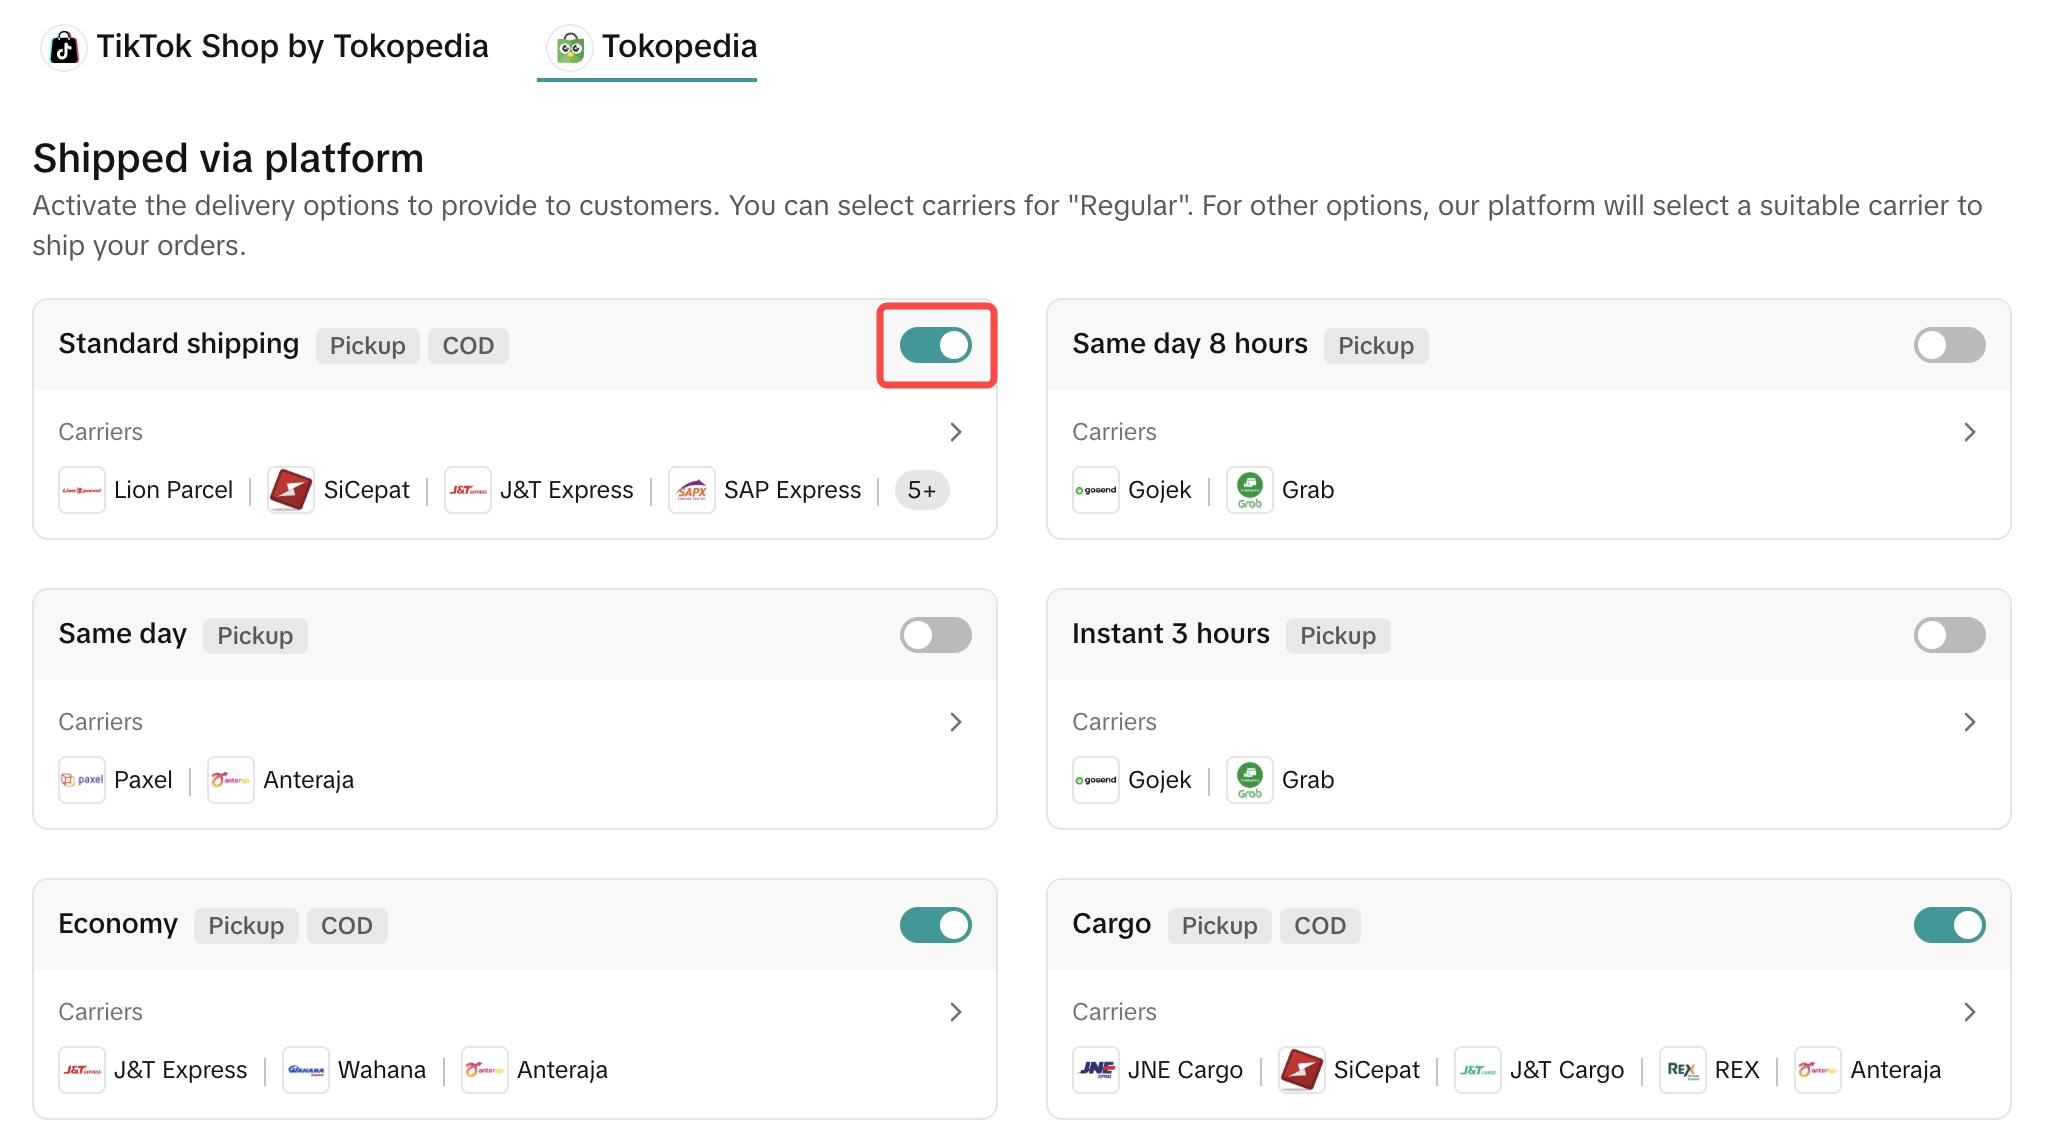Click the Lion Parcel carrier logo
This screenshot has width=2046, height=1148.
pos(82,490)
